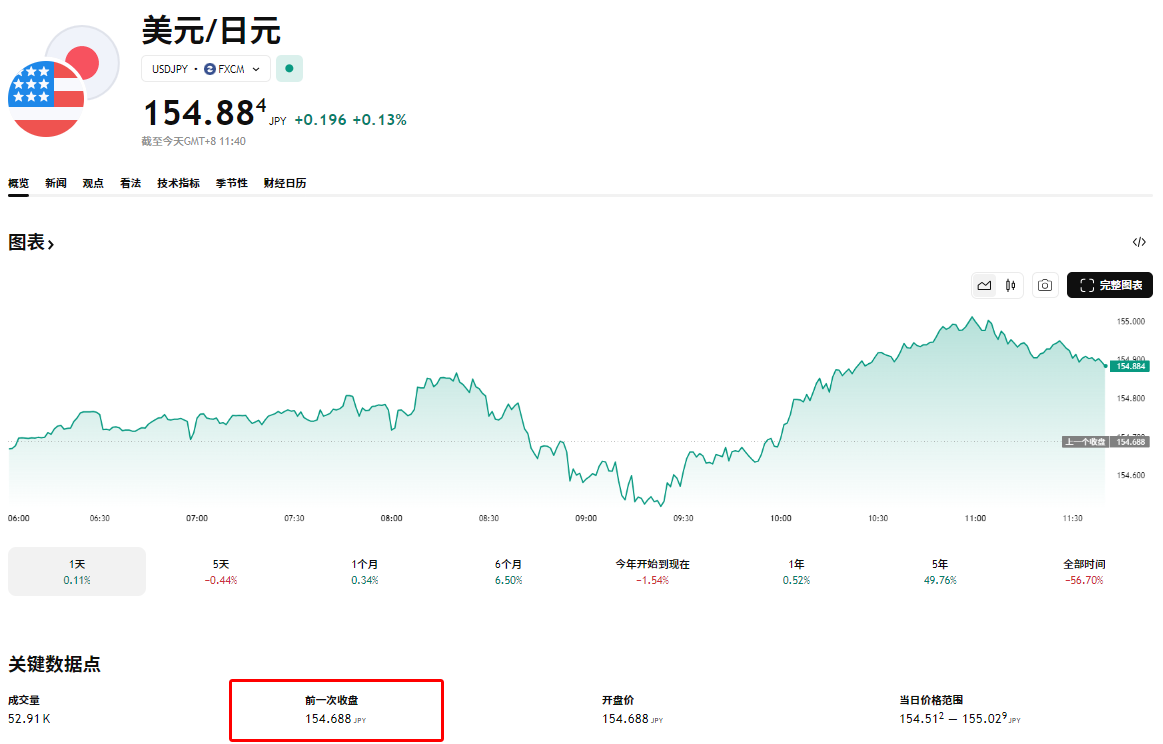Screen dimensions: 1163x744
Task: Select the area chart style icon
Action: (984, 285)
